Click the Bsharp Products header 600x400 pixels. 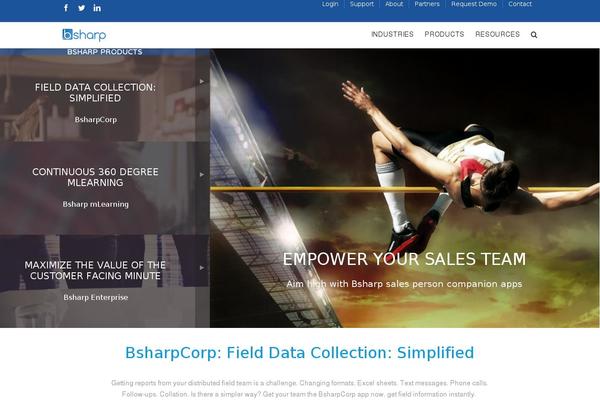tap(104, 52)
